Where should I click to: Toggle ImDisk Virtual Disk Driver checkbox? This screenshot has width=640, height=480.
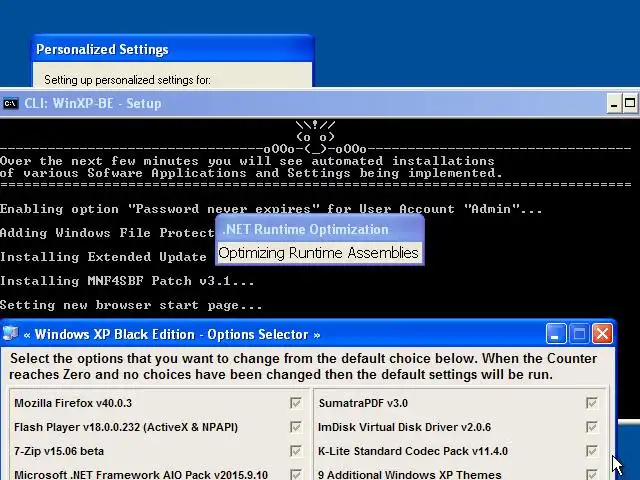click(592, 427)
